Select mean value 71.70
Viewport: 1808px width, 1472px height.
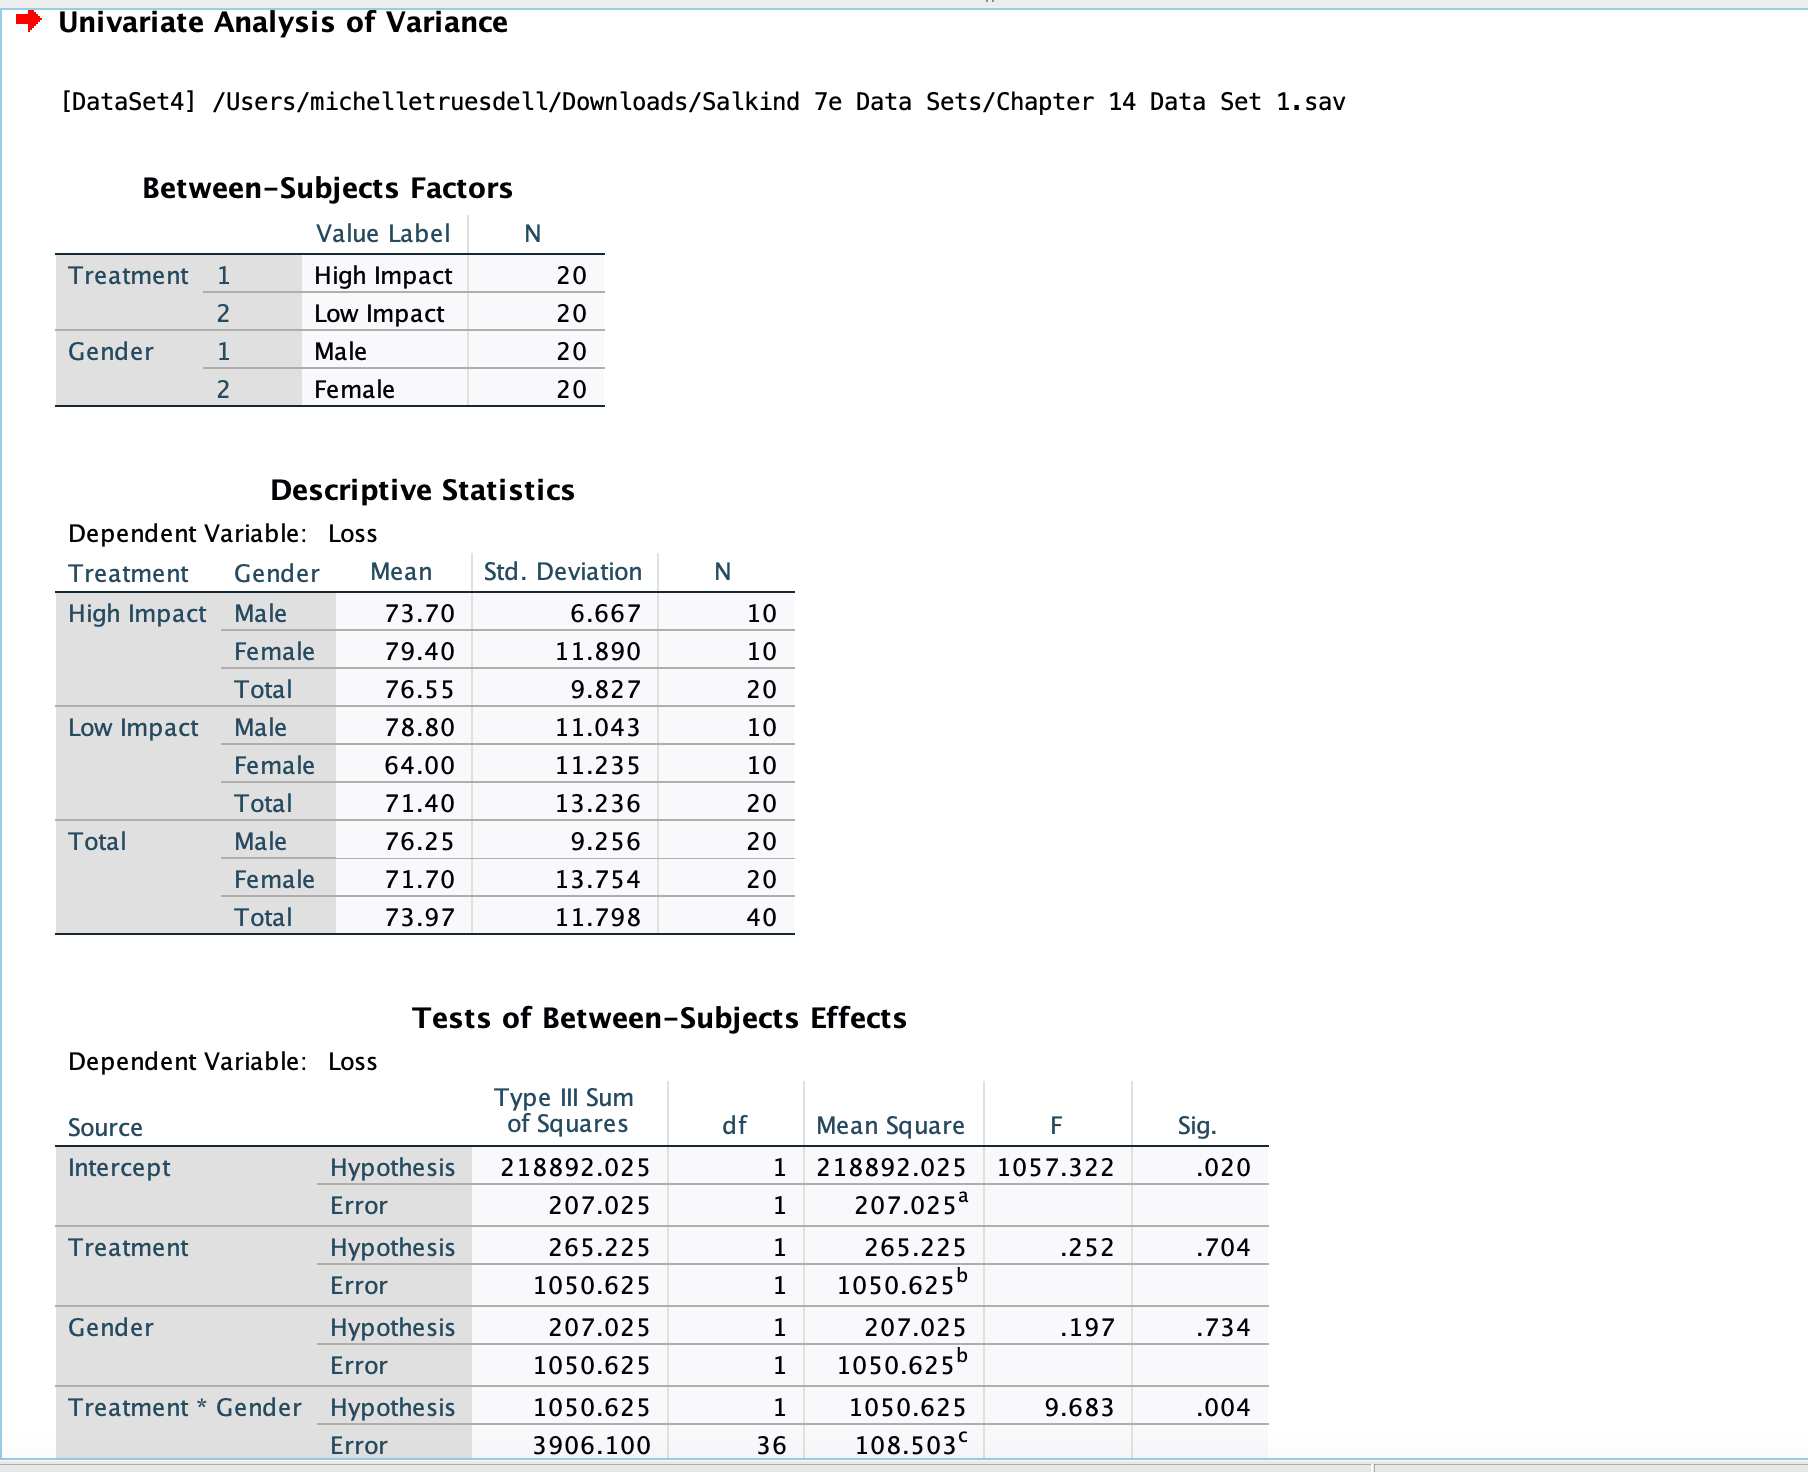pos(420,879)
